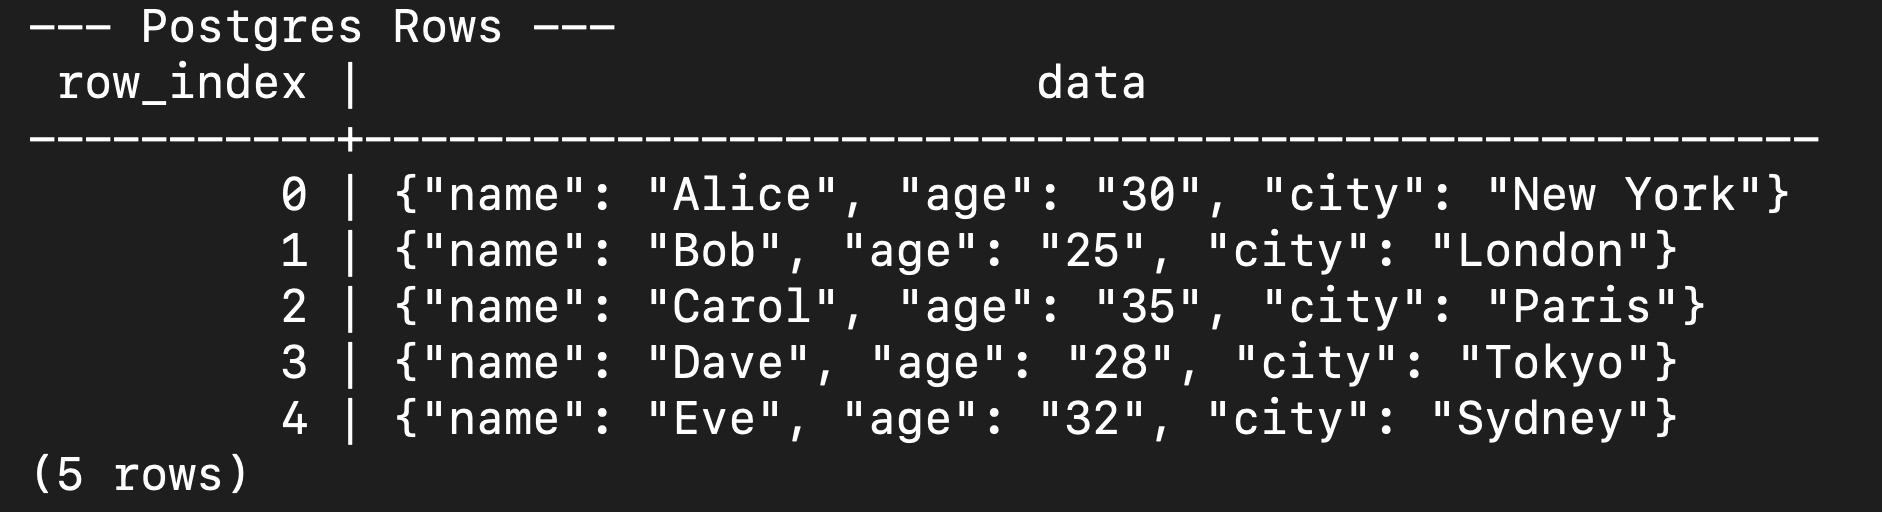
Task: Click the name value "Eve"
Action: click(714, 419)
